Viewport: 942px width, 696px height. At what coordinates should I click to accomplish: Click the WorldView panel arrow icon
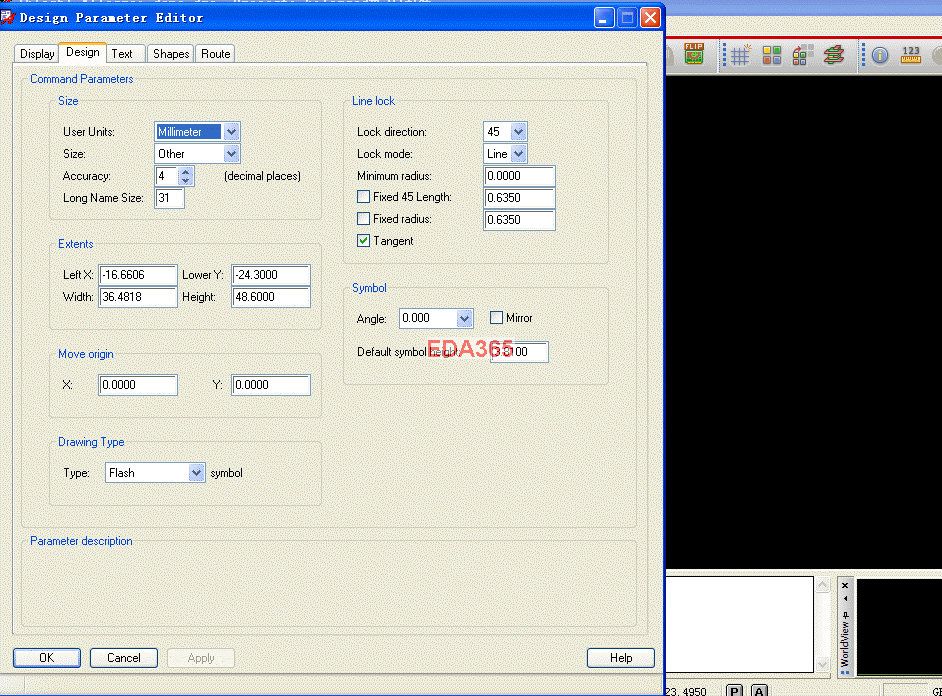click(845, 599)
